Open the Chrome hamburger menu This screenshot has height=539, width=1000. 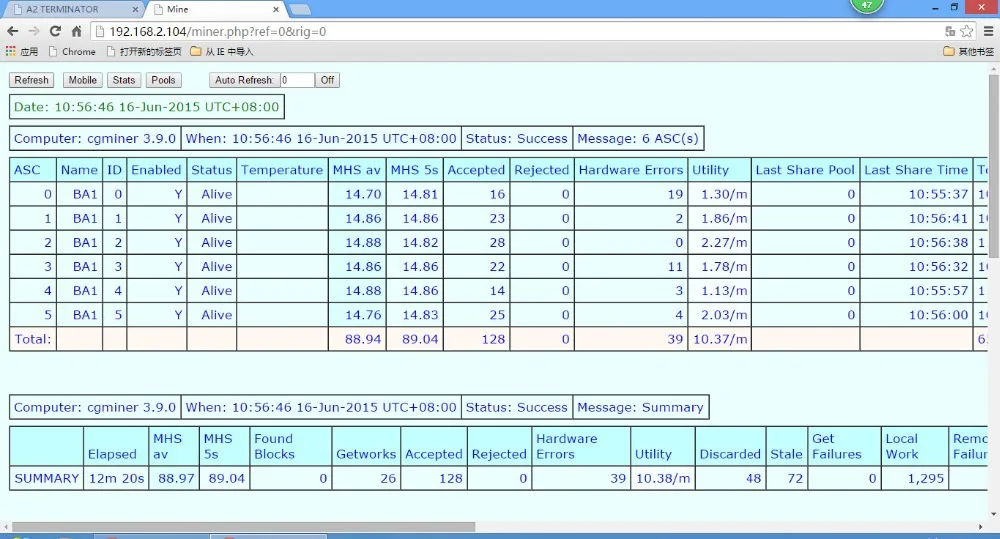[987, 32]
